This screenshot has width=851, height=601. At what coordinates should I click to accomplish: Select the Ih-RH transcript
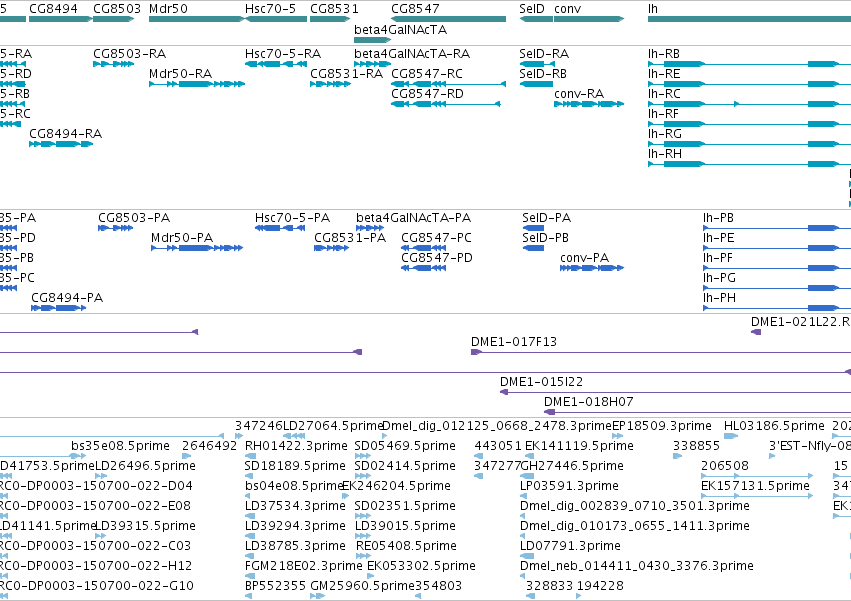[750, 165]
